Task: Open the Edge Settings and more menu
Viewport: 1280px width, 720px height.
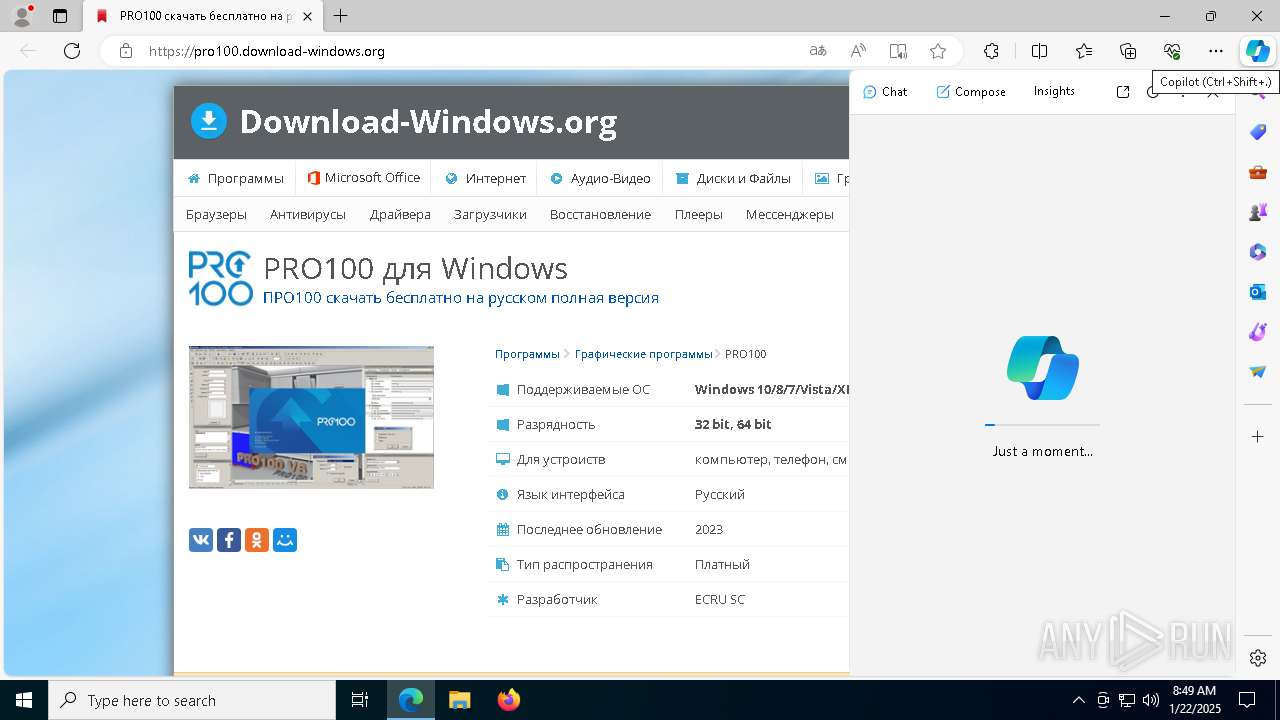Action: pyautogui.click(x=1216, y=51)
